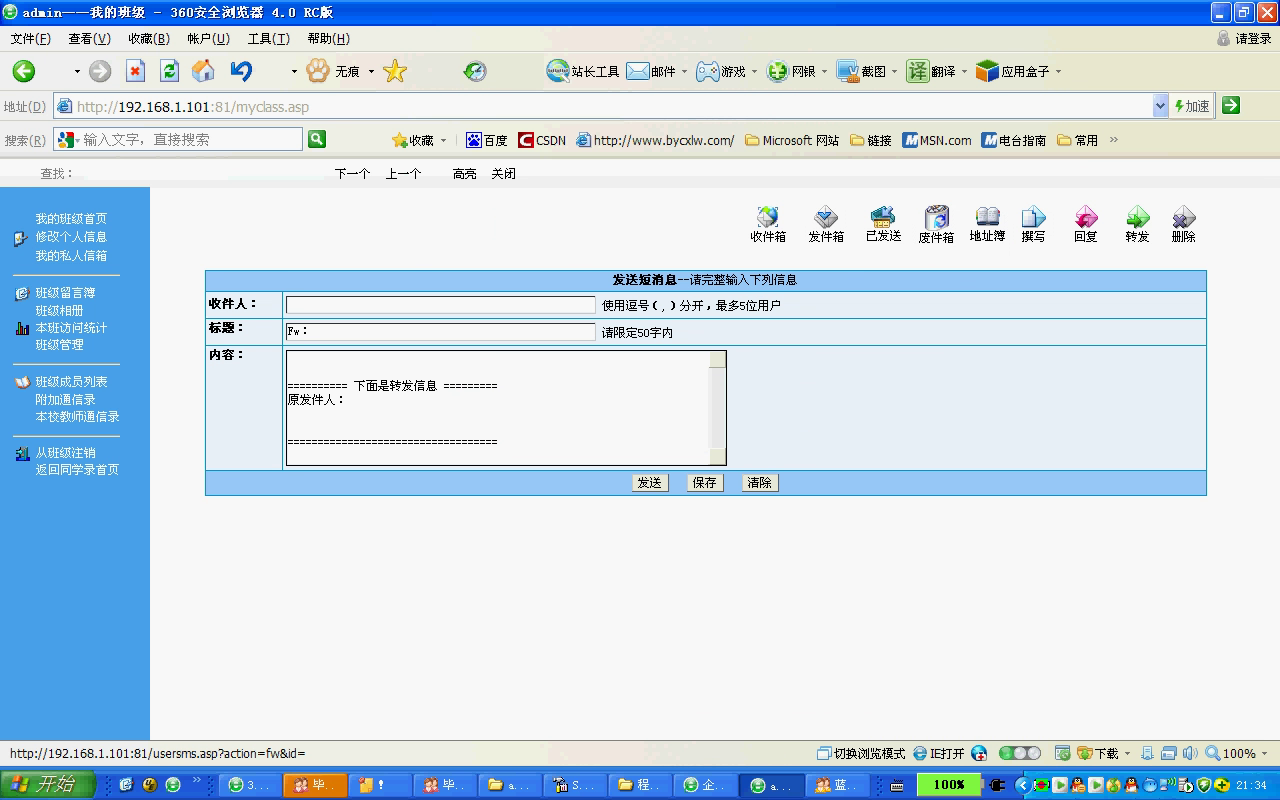Viewport: 1280px width, 800px height.
Task: Click the 清除 clear button
Action: tap(760, 483)
